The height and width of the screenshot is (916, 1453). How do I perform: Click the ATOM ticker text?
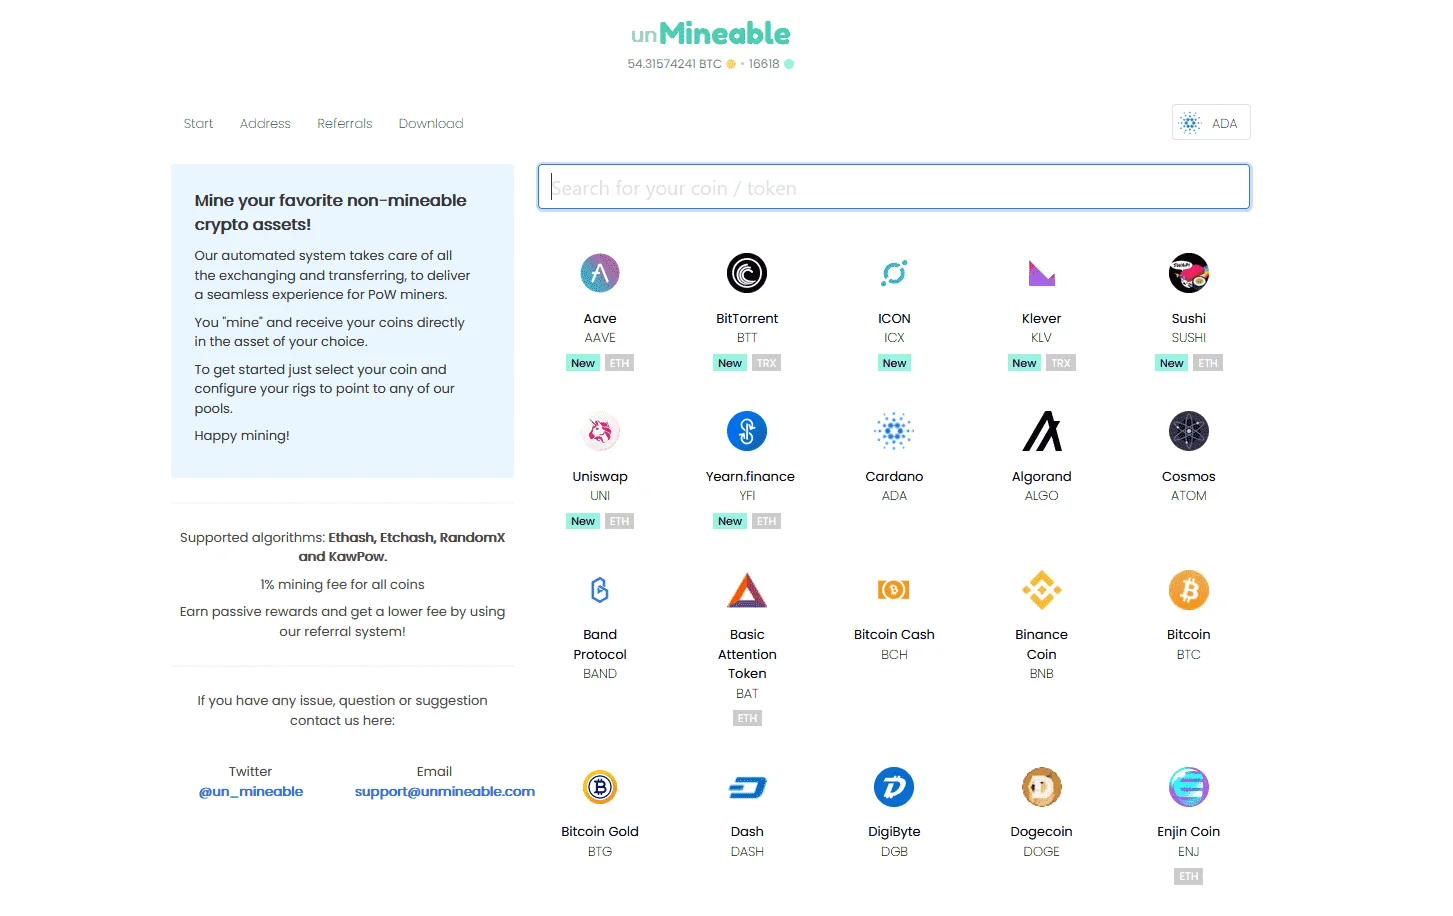click(x=1189, y=496)
